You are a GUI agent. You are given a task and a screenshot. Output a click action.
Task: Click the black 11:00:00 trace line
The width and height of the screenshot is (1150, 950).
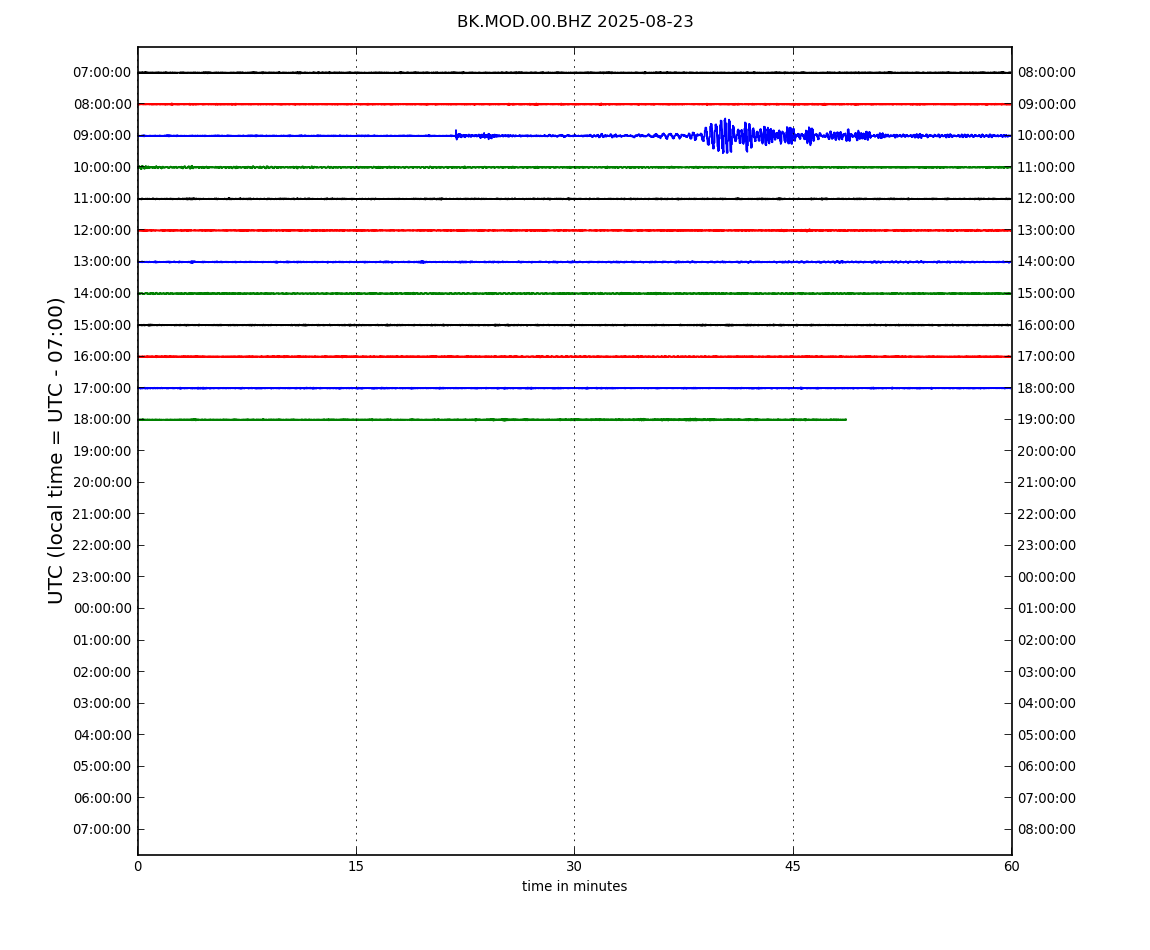574,199
